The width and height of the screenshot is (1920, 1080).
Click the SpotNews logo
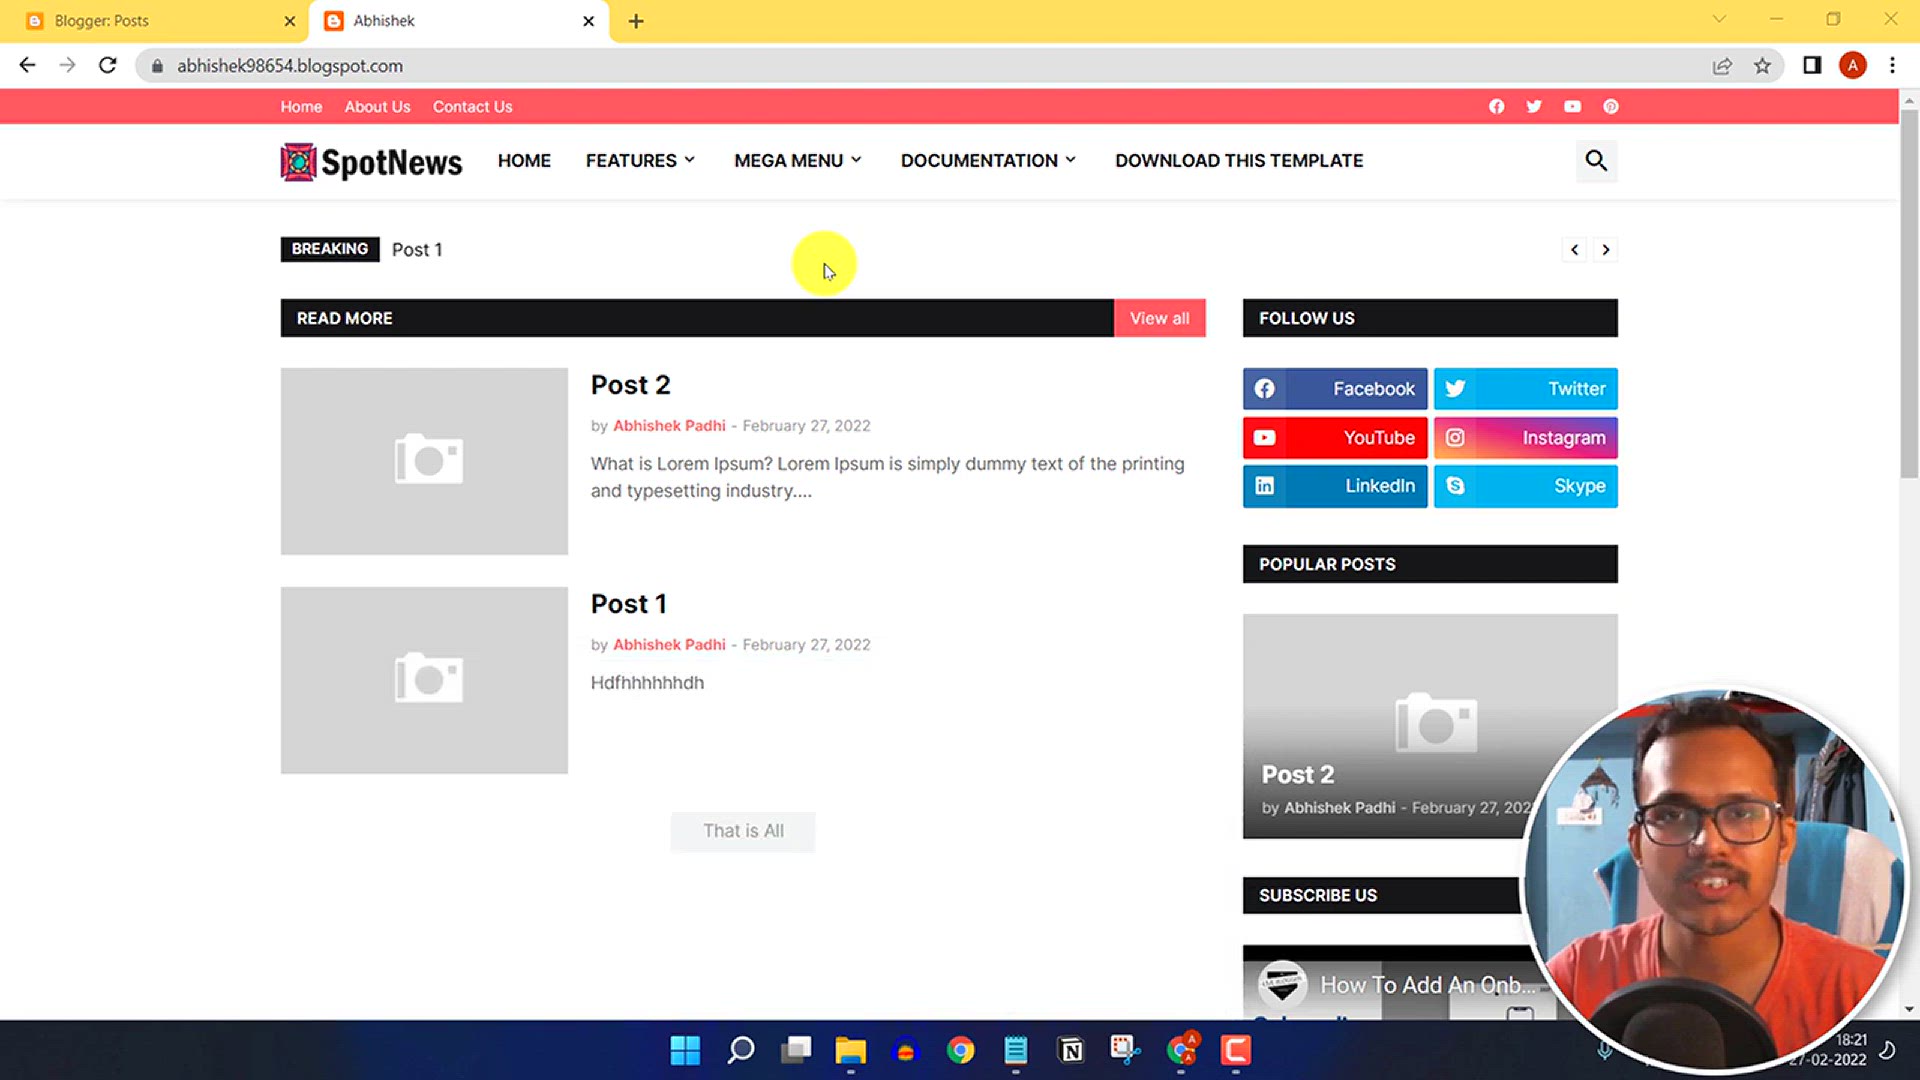[x=371, y=162]
